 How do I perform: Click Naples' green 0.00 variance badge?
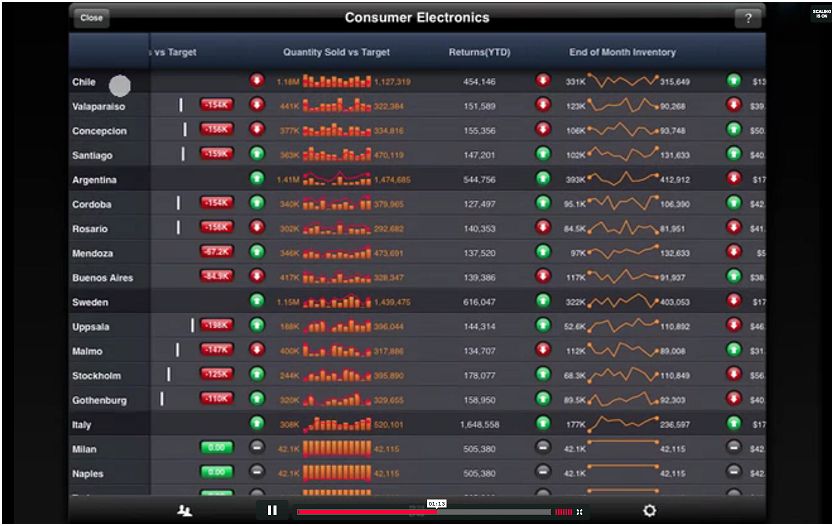pyautogui.click(x=216, y=472)
